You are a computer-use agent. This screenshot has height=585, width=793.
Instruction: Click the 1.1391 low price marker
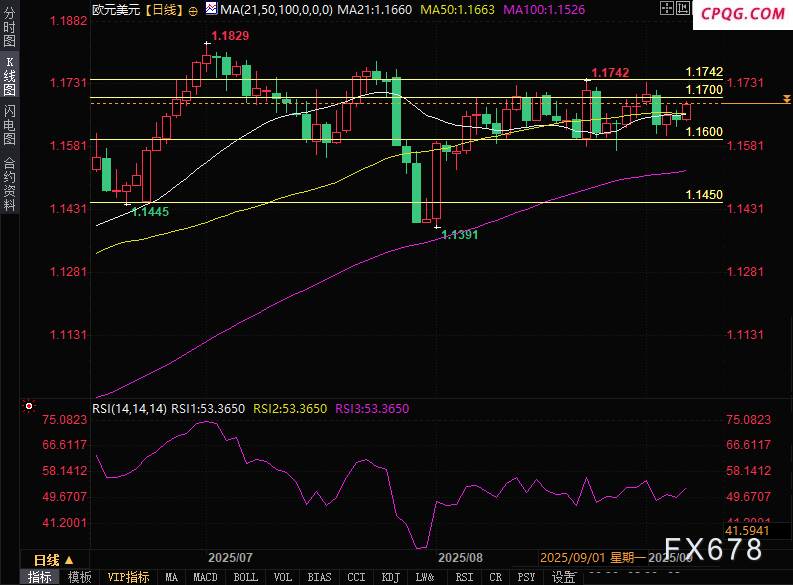click(x=459, y=234)
